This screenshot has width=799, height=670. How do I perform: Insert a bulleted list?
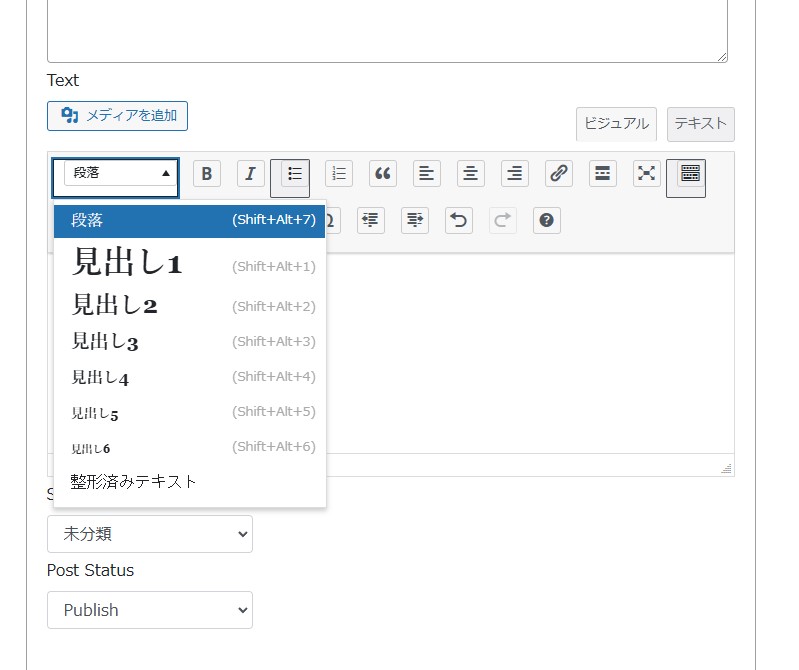pos(295,174)
